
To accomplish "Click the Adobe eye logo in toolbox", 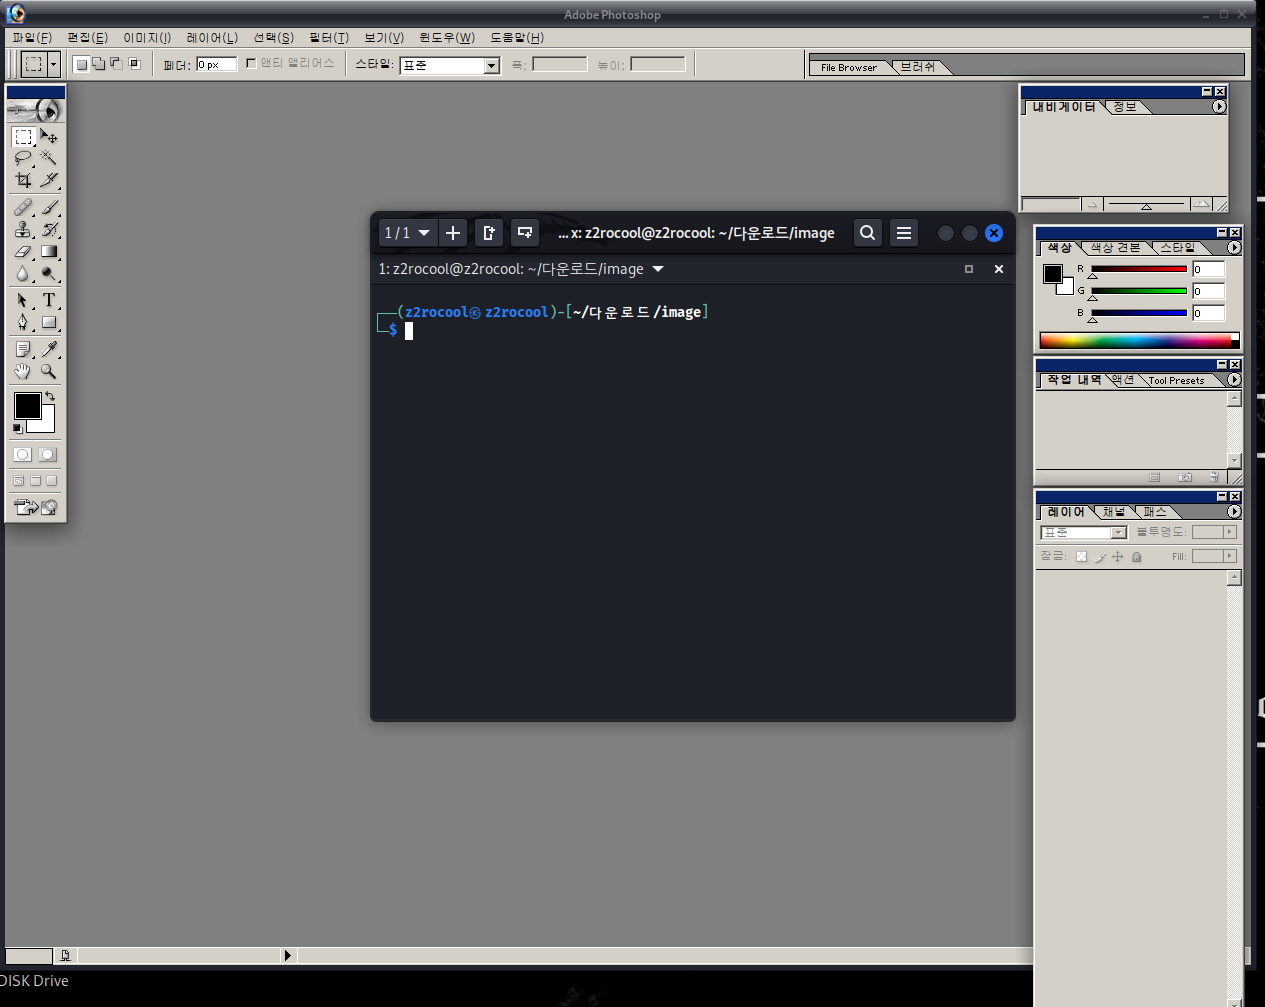I will coord(35,110).
